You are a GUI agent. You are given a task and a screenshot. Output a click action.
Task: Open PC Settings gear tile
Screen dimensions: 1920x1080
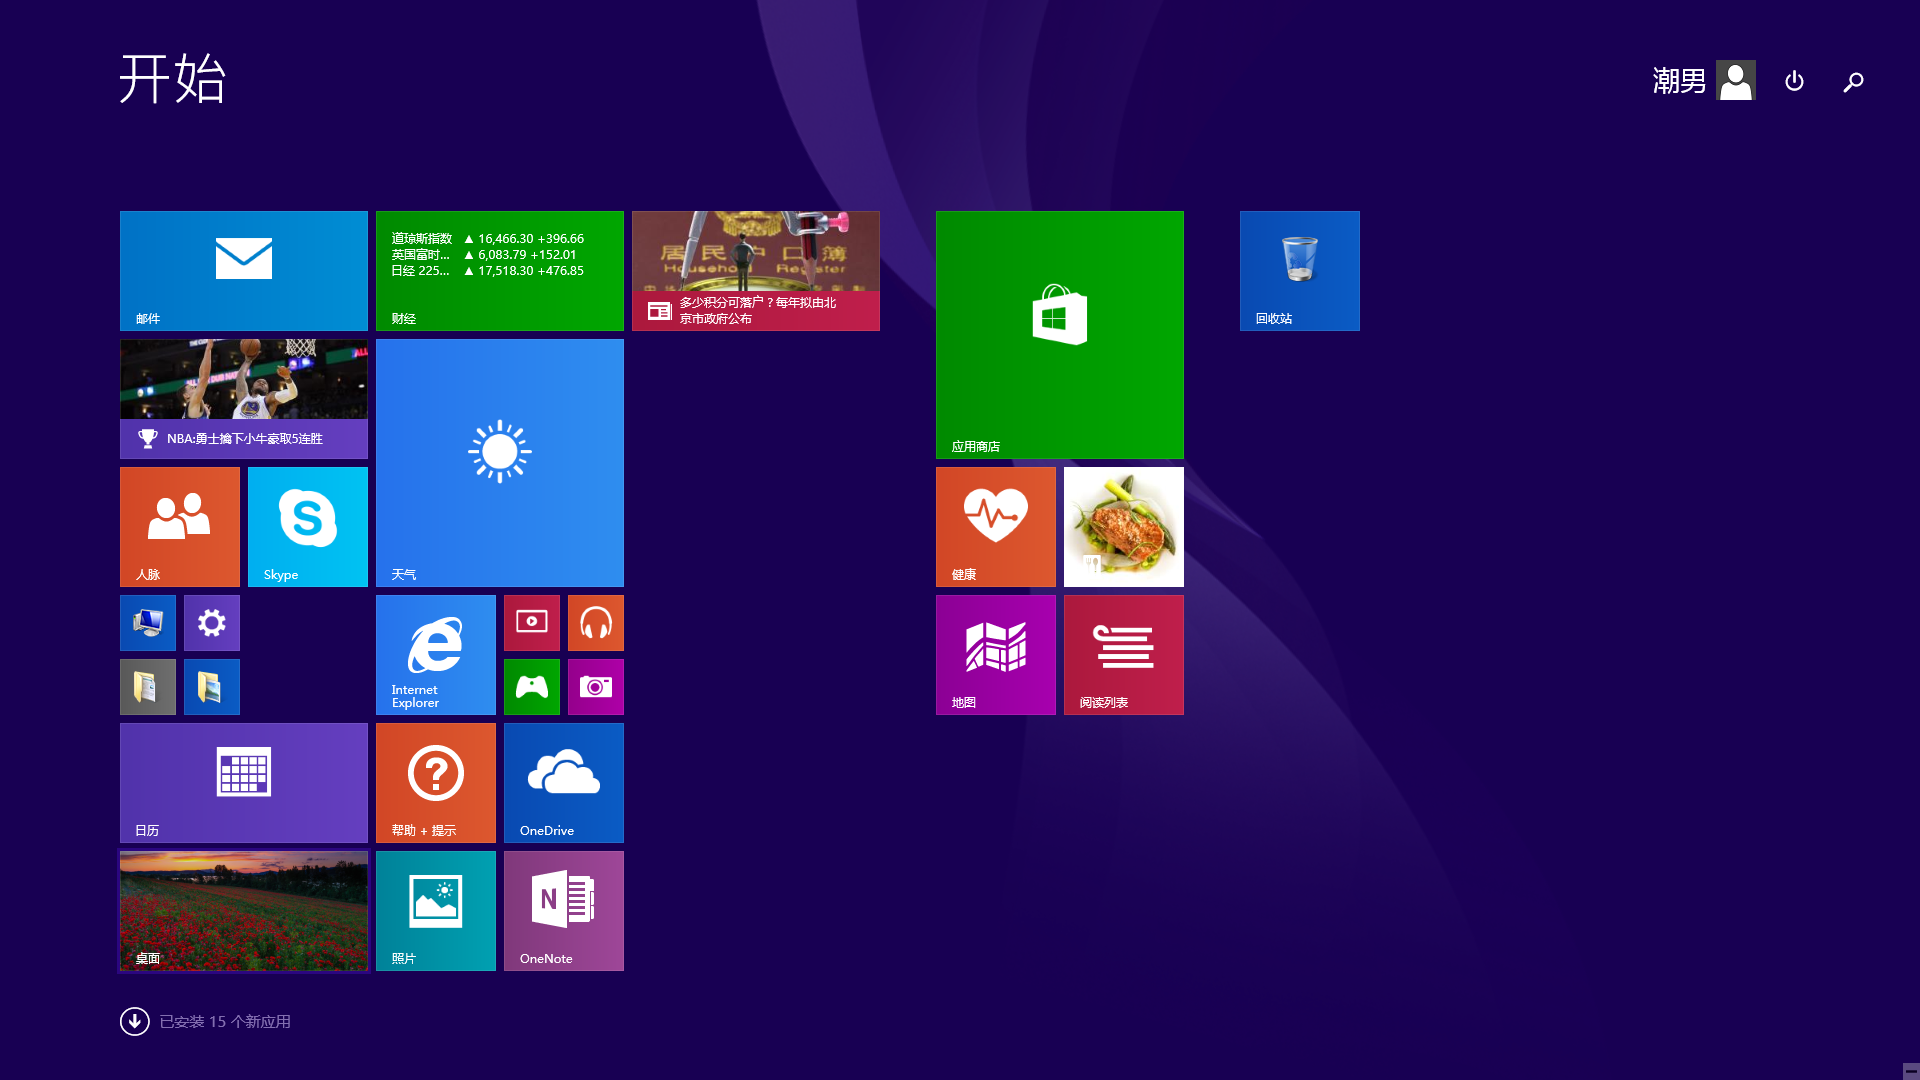coord(212,623)
